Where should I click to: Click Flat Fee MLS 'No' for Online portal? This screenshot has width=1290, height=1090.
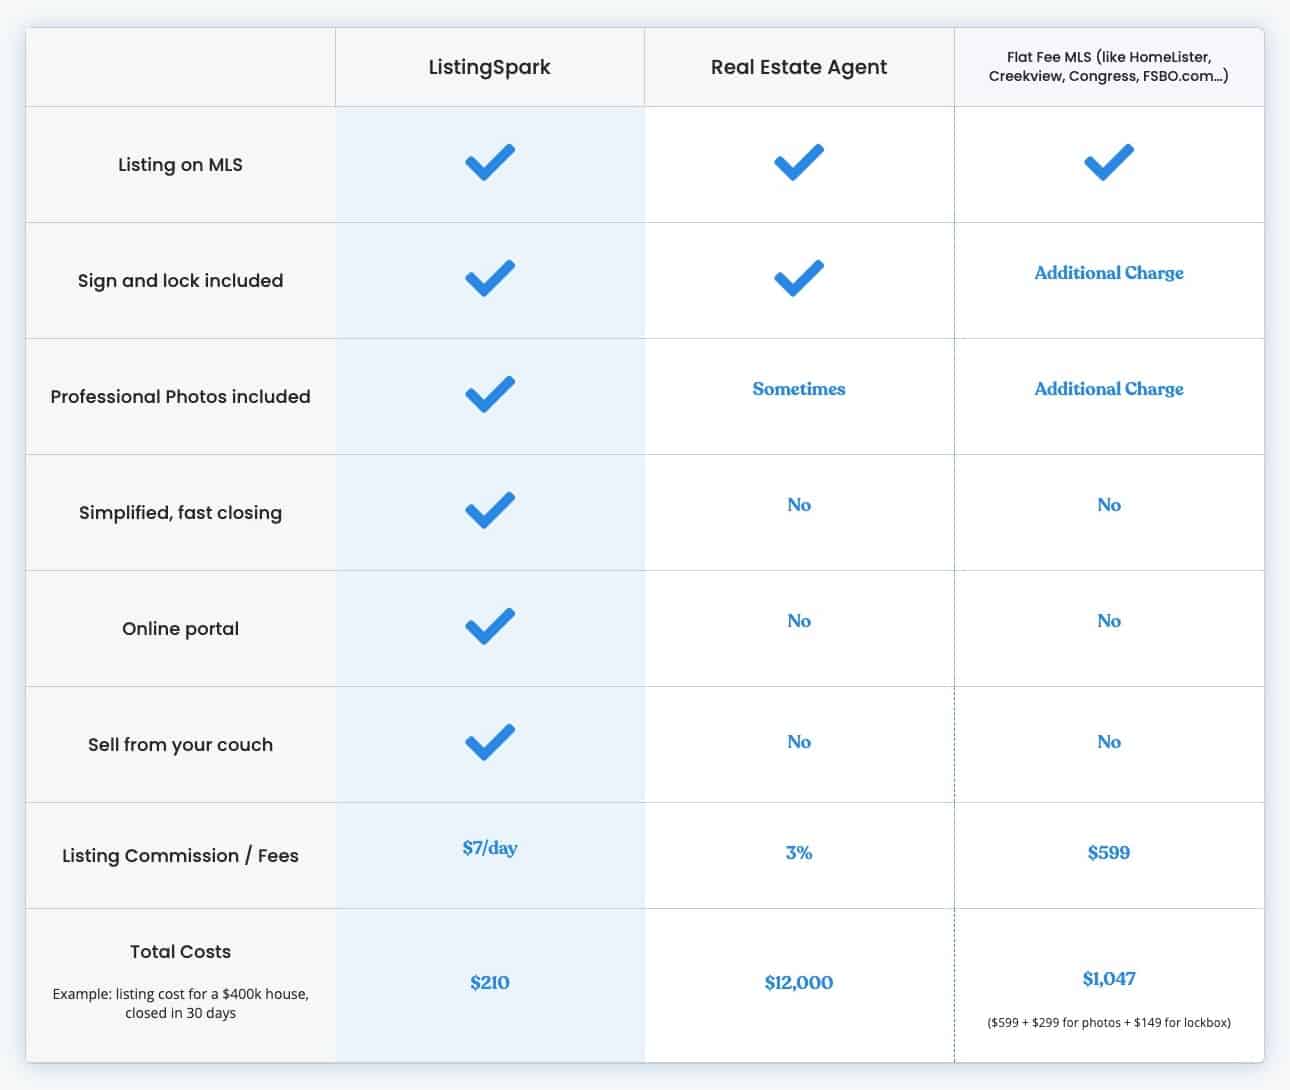[x=1109, y=621]
